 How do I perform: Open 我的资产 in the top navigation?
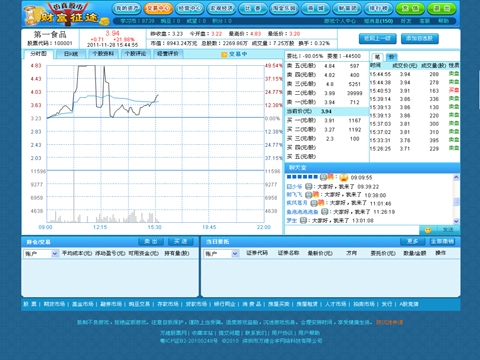click(x=127, y=8)
